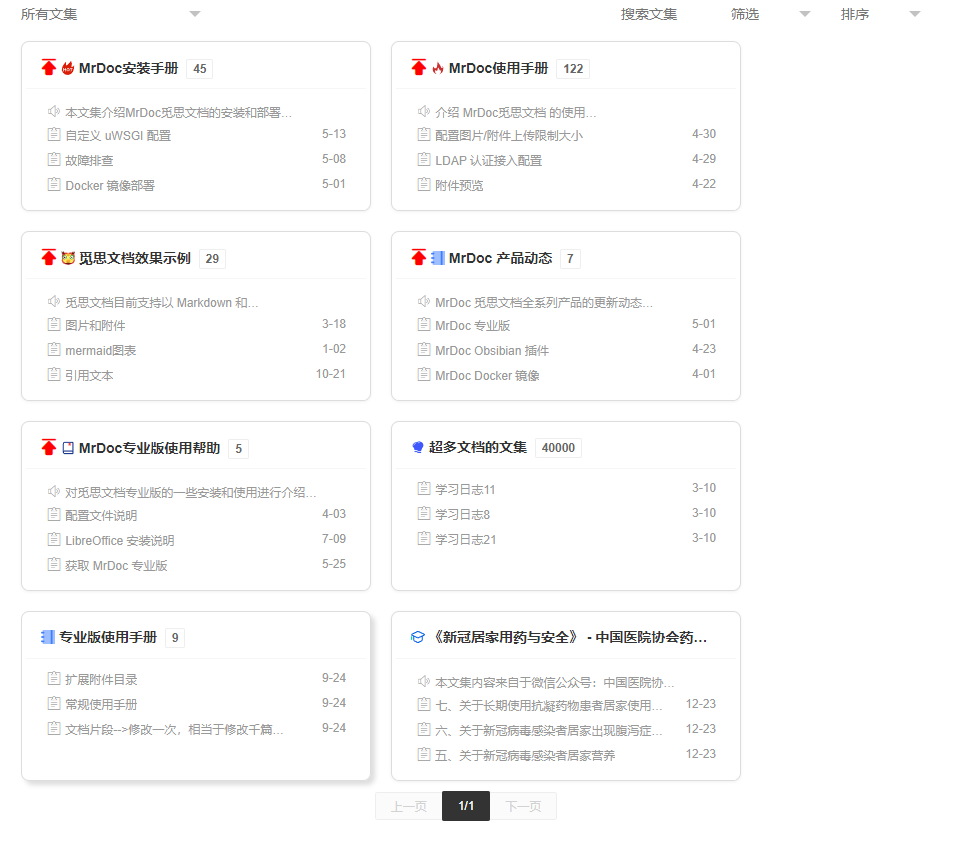The image size is (956, 844).
Task: Click the 1/1 page indicator
Action: 466,806
